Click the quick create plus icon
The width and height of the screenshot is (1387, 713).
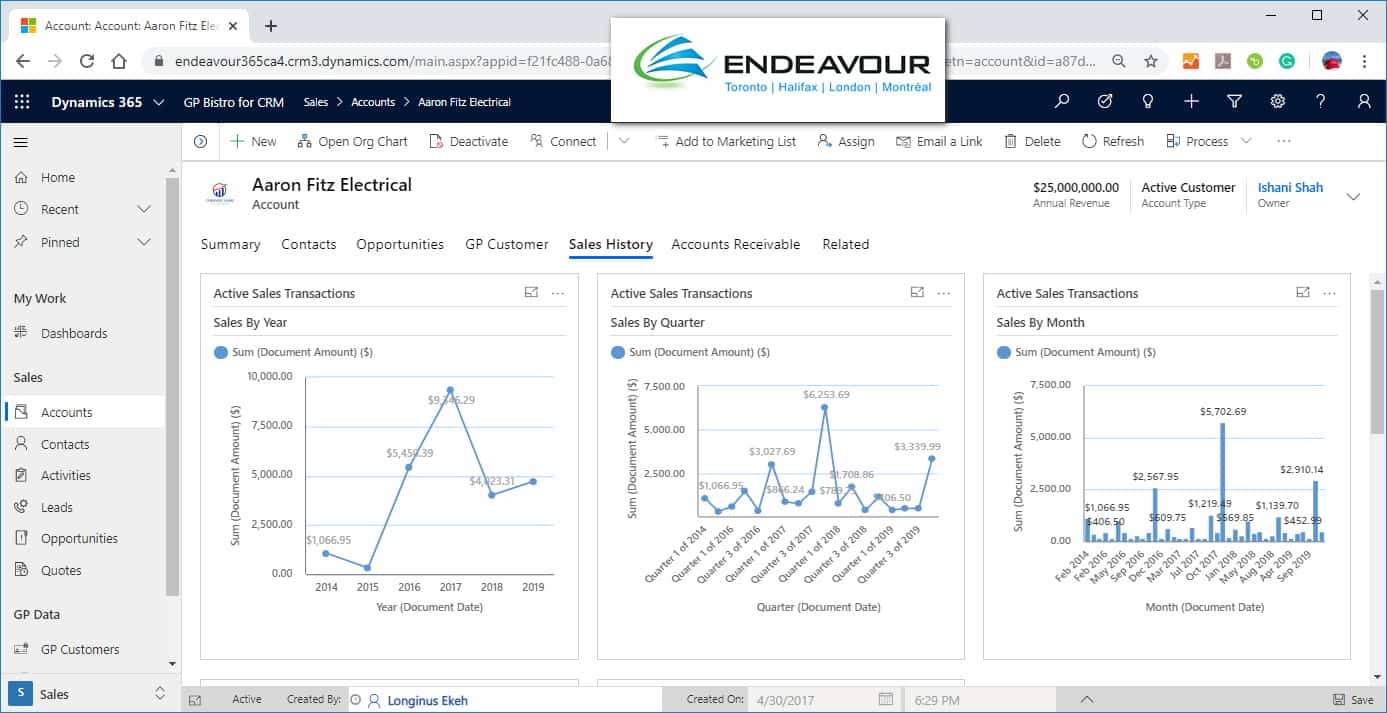click(1191, 102)
